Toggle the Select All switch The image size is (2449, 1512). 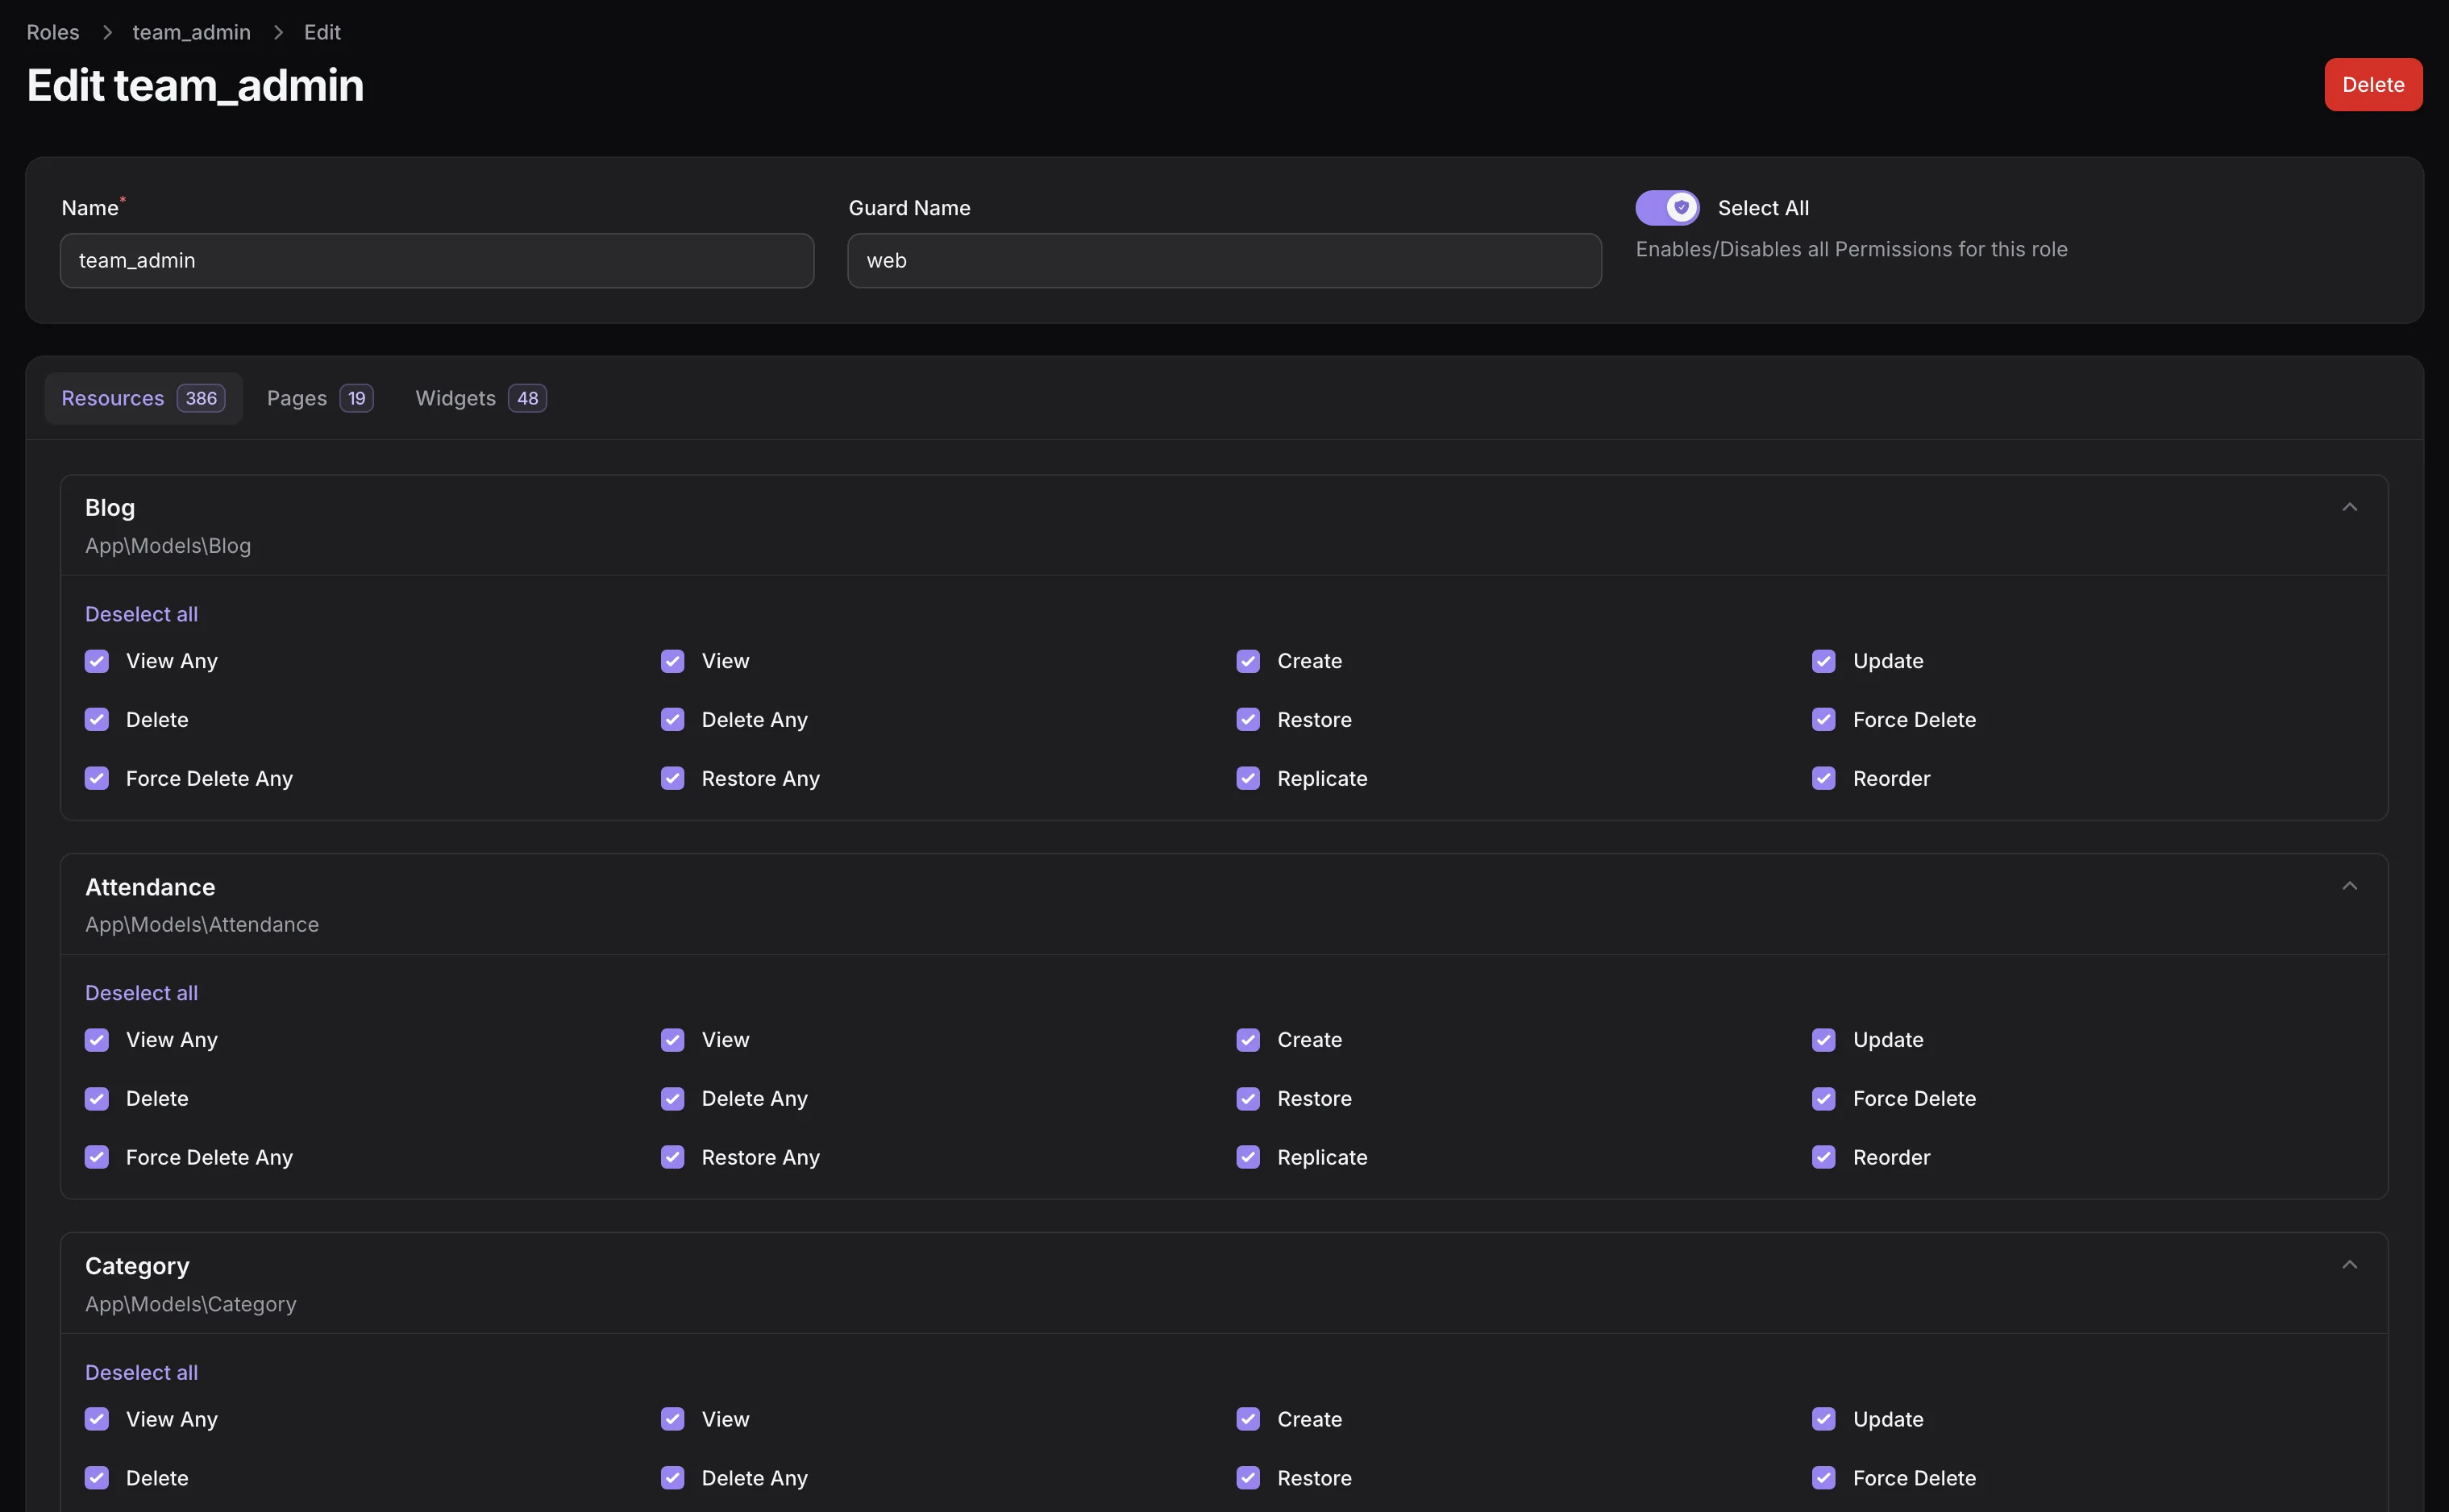[x=1667, y=208]
